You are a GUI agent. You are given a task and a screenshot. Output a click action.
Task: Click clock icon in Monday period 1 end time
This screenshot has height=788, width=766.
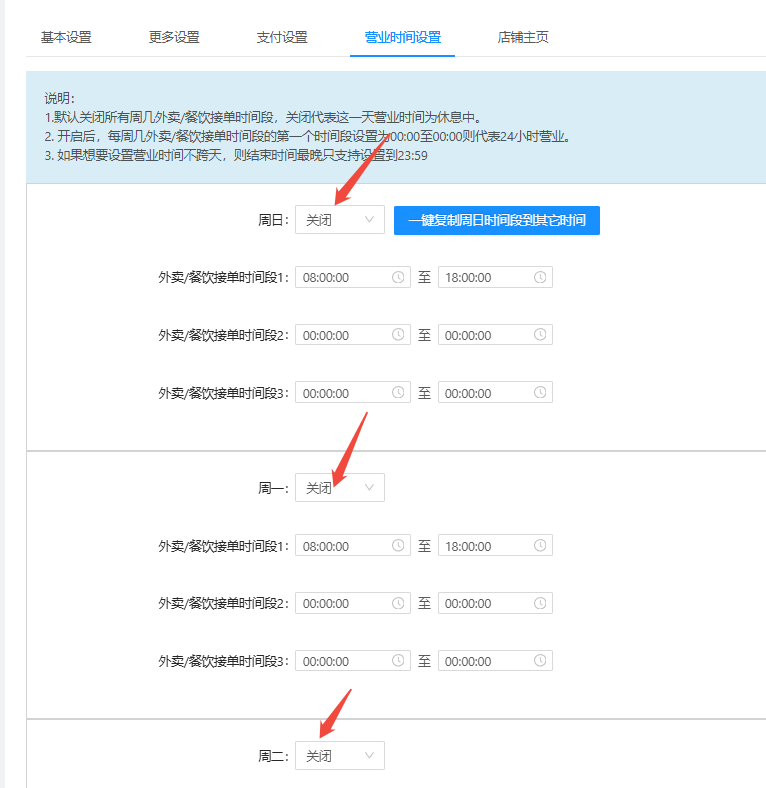pyautogui.click(x=540, y=545)
